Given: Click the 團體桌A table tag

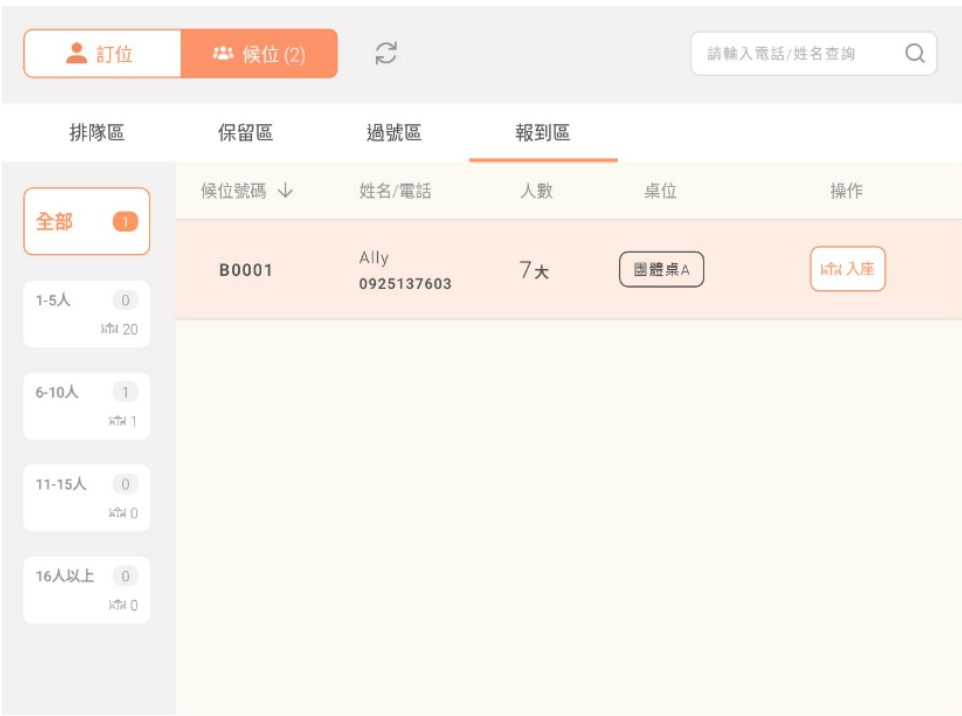Looking at the screenshot, I should 661,270.
